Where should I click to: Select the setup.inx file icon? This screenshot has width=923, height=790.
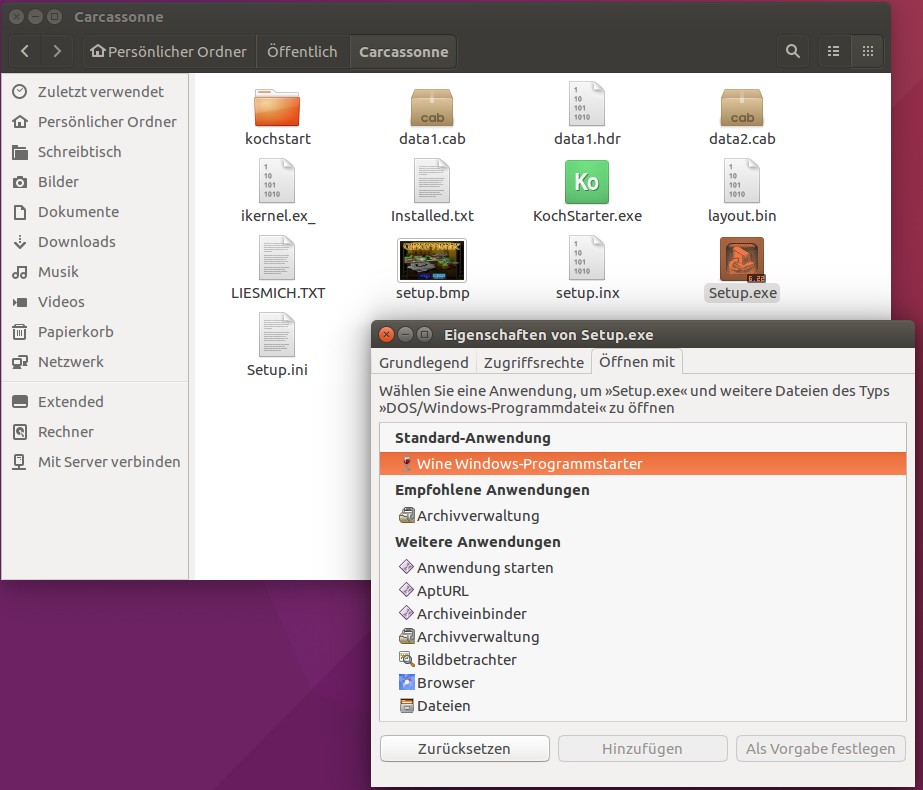click(587, 258)
